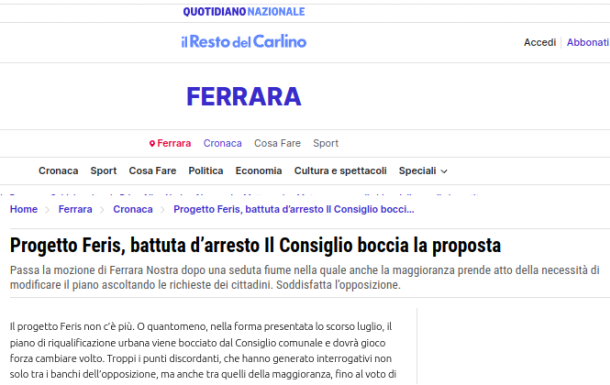Screen dimensions: 610x385
Task: Click Ferrara in the breadcrumb trail
Action: [75, 209]
